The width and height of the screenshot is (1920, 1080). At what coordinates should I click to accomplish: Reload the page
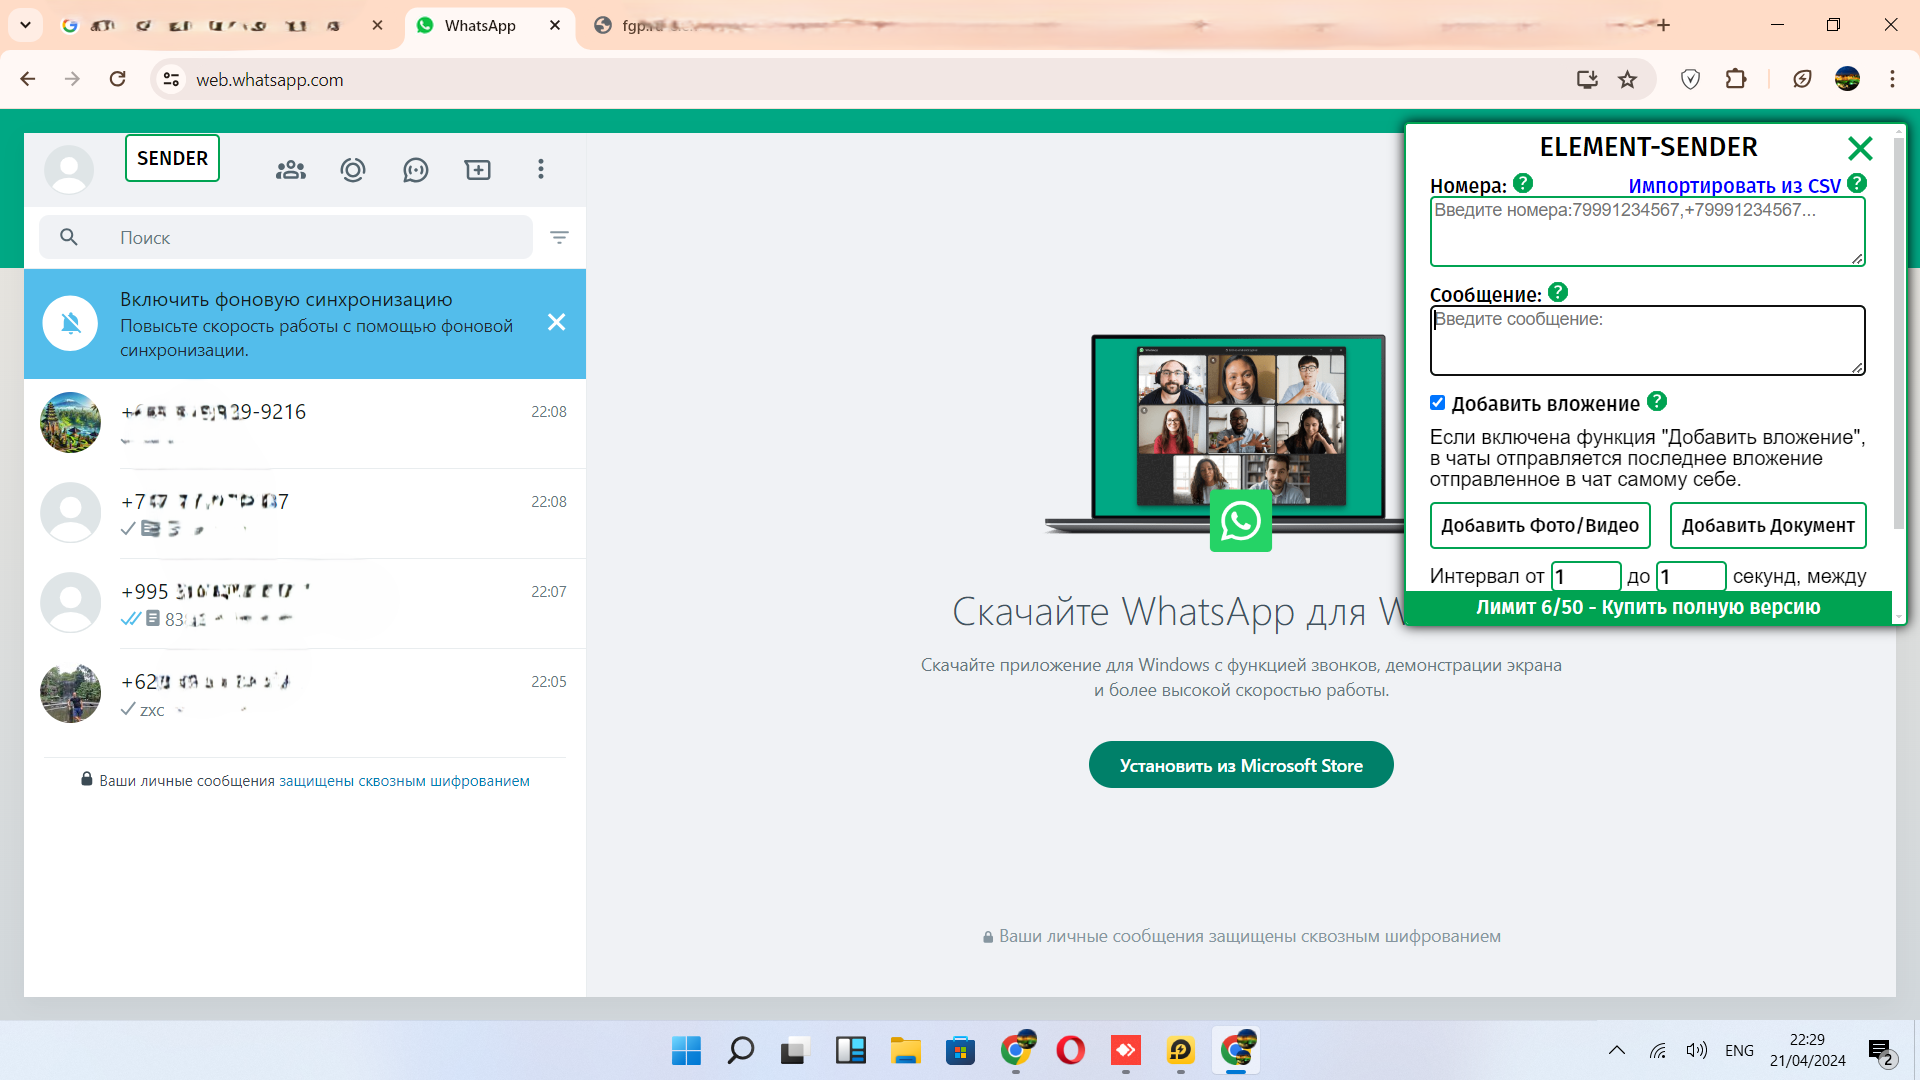(x=118, y=79)
